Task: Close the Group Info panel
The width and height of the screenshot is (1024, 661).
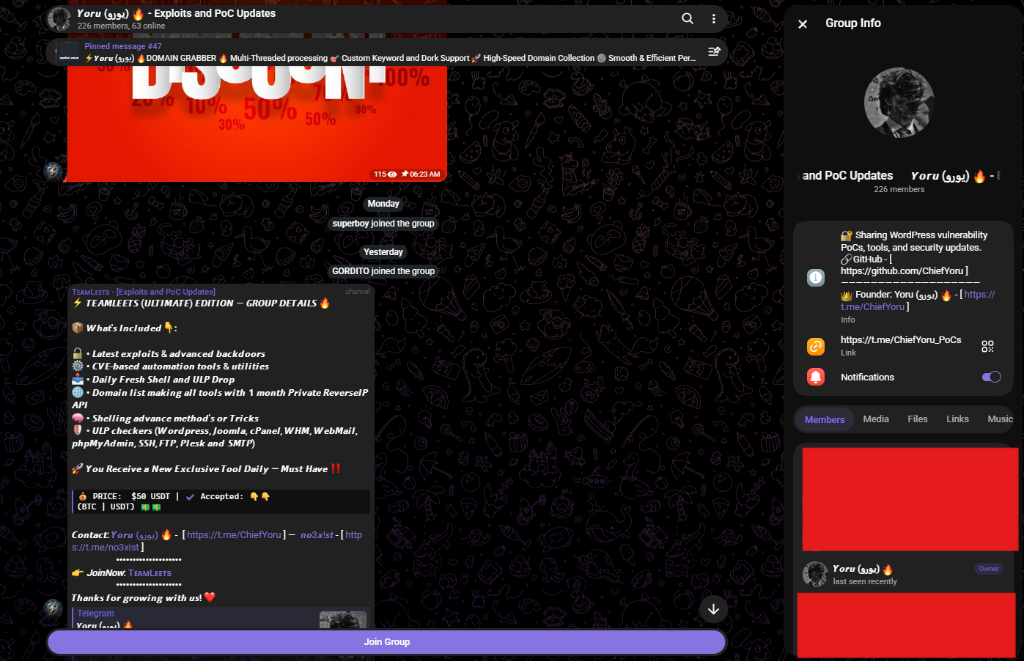Action: coord(803,24)
